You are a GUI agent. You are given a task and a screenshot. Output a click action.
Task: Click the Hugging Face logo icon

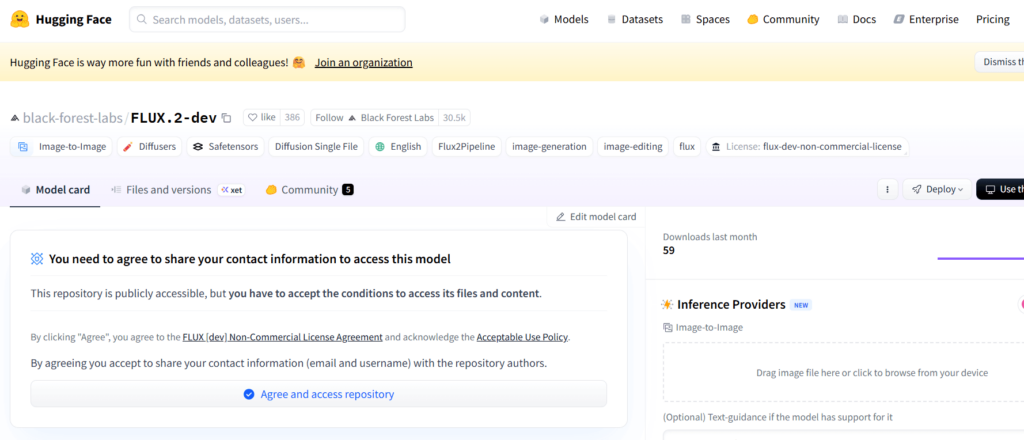(23, 19)
